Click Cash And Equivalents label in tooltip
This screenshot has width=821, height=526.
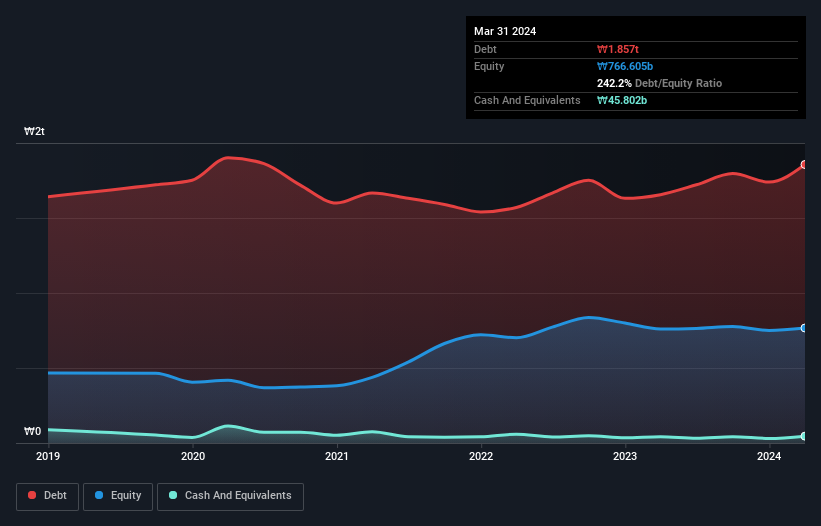click(x=527, y=100)
